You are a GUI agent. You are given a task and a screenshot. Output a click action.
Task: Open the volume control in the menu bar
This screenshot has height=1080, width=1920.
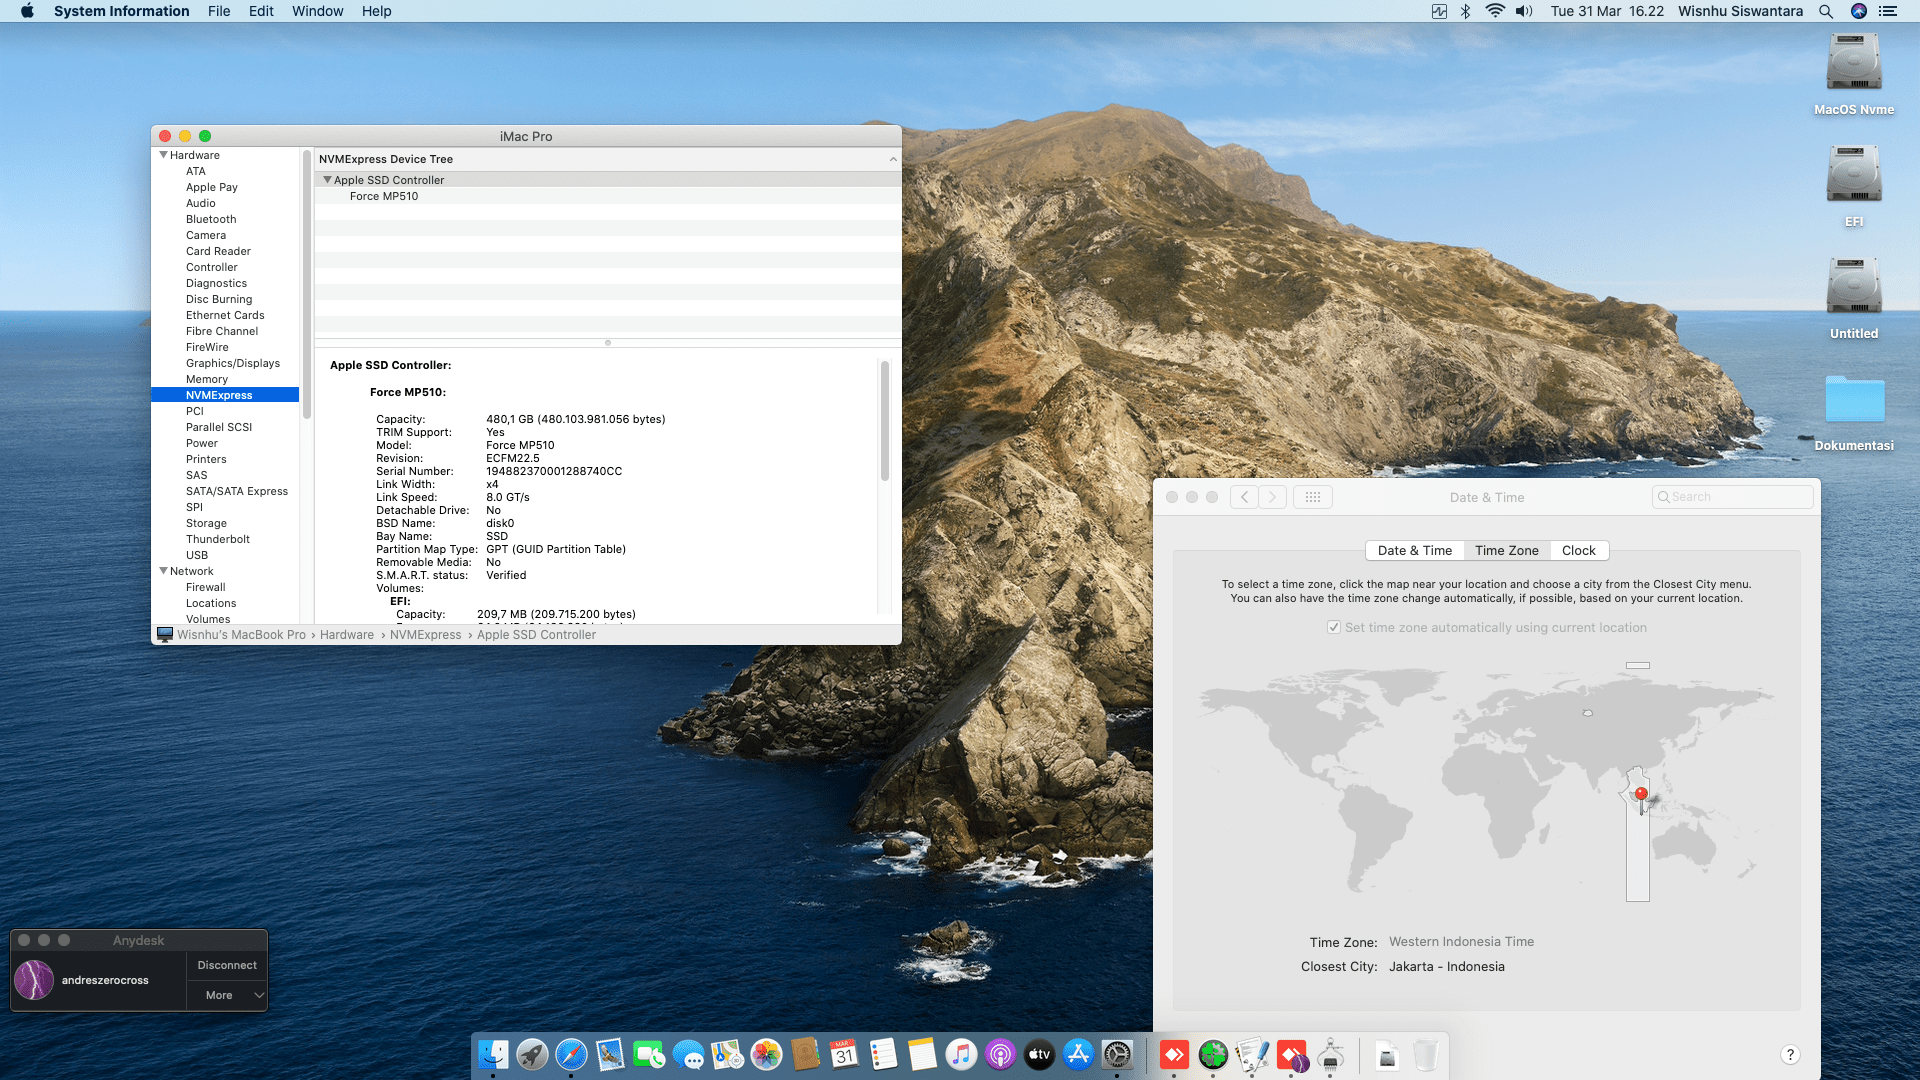pyautogui.click(x=1524, y=11)
